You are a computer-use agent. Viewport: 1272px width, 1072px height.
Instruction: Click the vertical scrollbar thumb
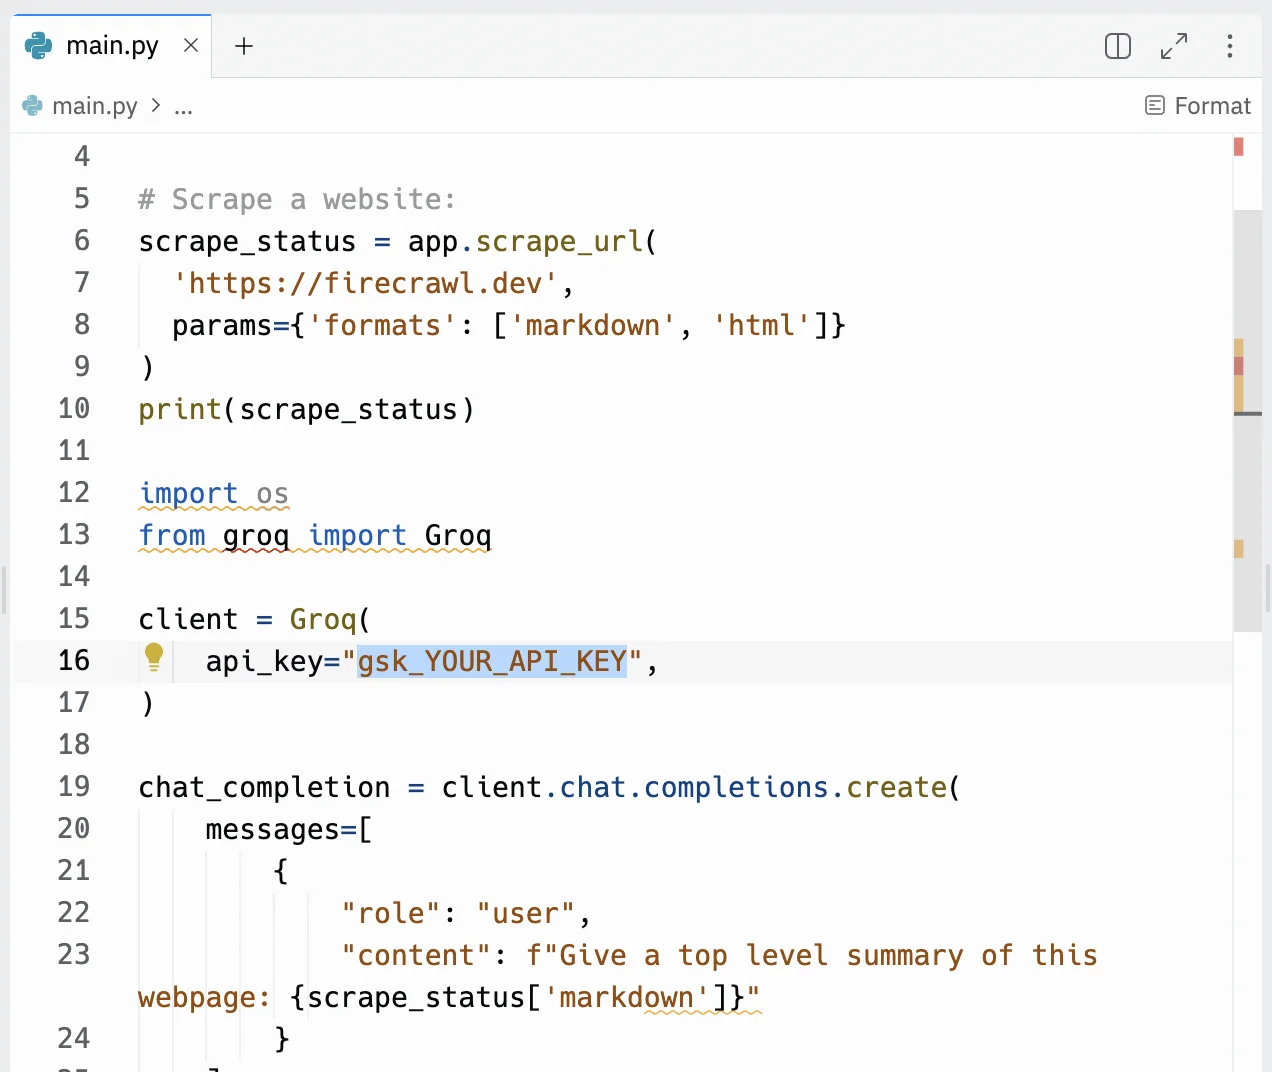(x=1248, y=421)
